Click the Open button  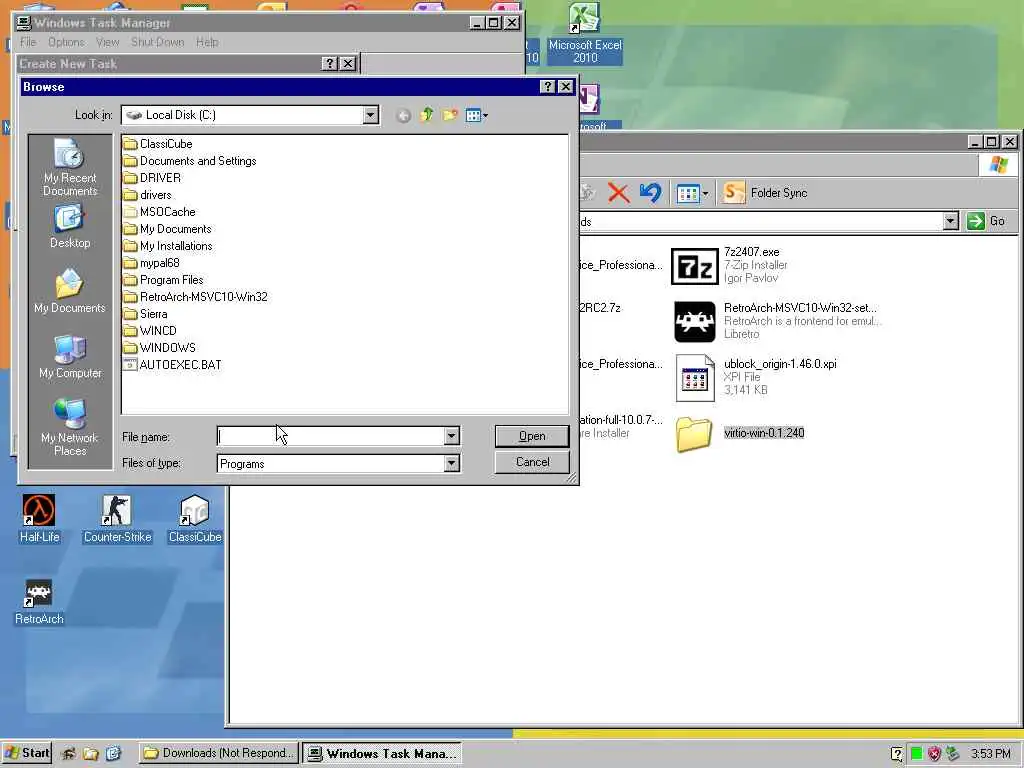coord(532,436)
